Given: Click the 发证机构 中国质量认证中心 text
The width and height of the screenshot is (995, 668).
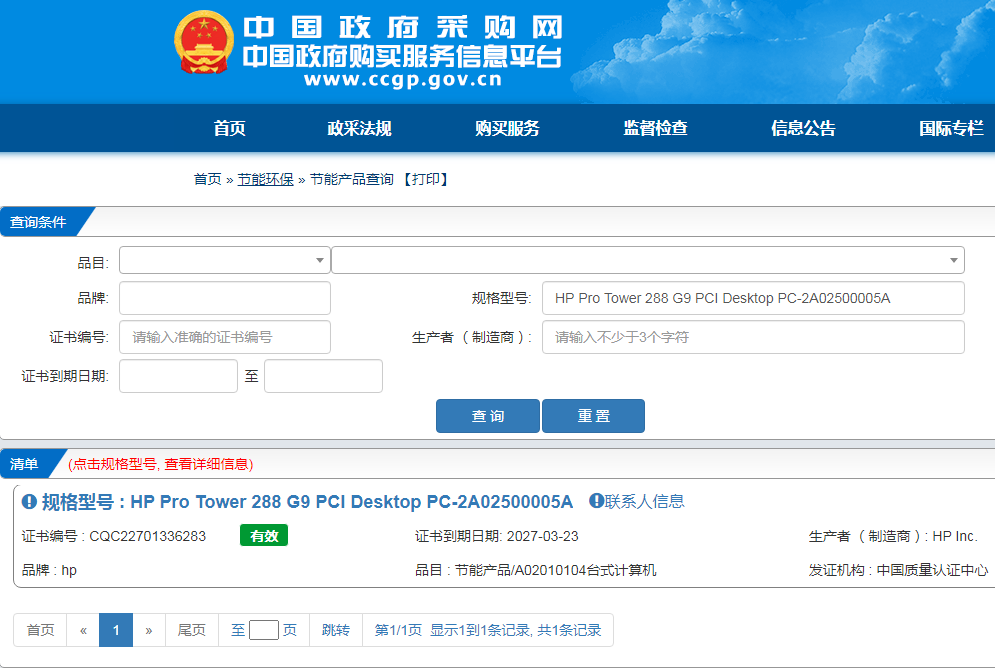Looking at the screenshot, I should click(898, 570).
